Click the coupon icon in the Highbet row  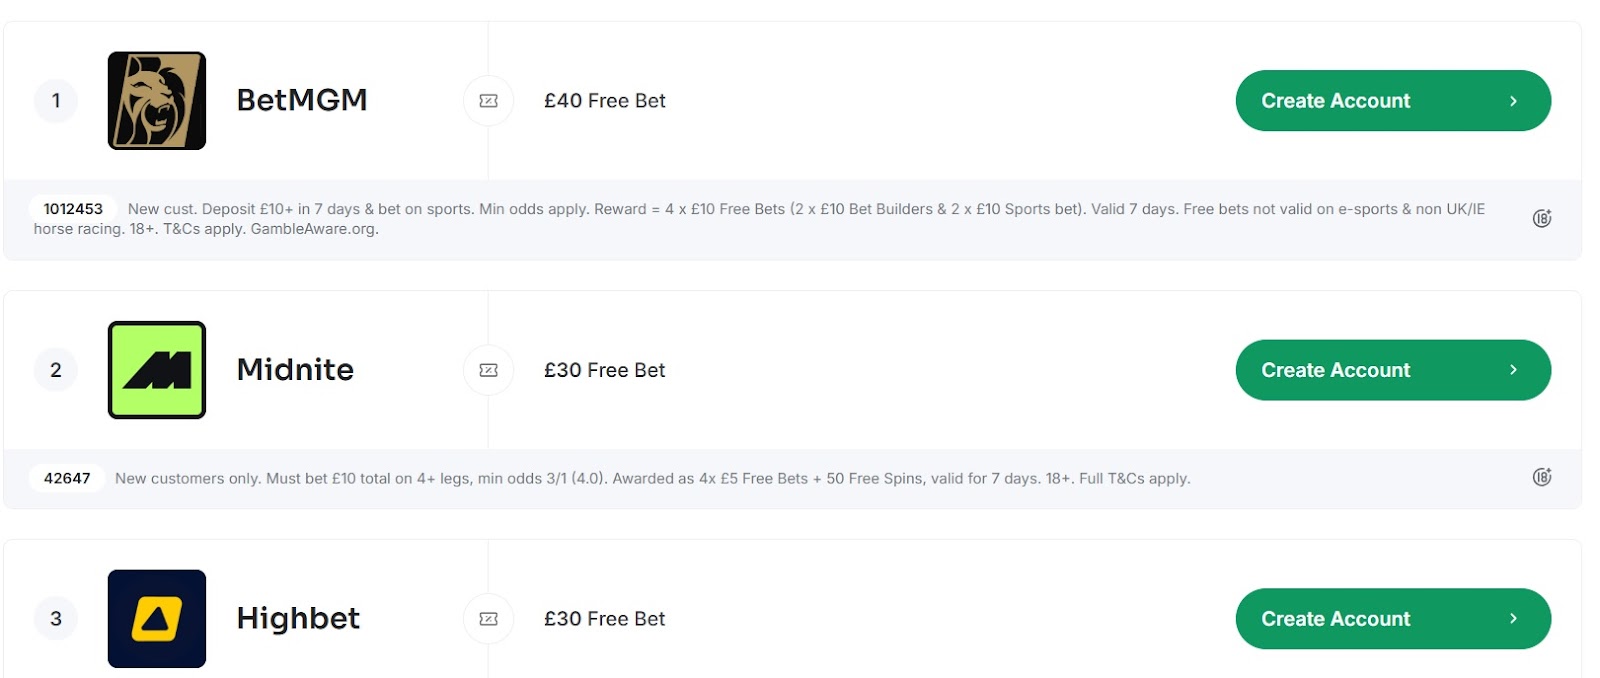click(488, 619)
